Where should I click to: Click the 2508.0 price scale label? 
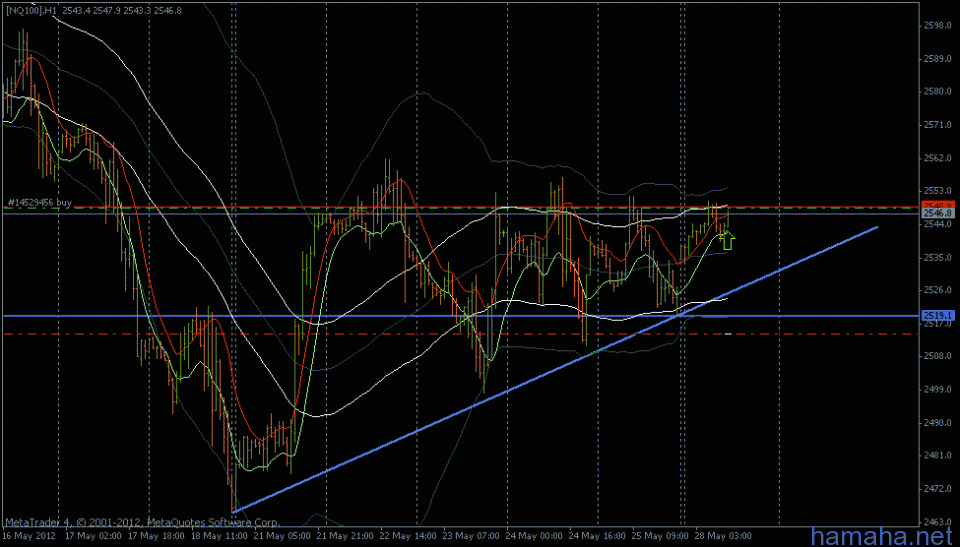tap(939, 356)
